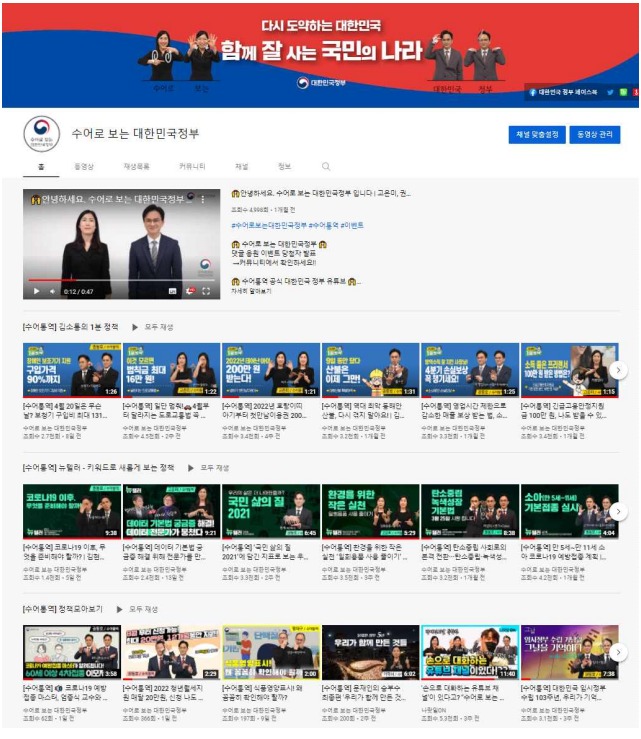Expand next videos in 김소통의 1분 정책 row

[618, 370]
